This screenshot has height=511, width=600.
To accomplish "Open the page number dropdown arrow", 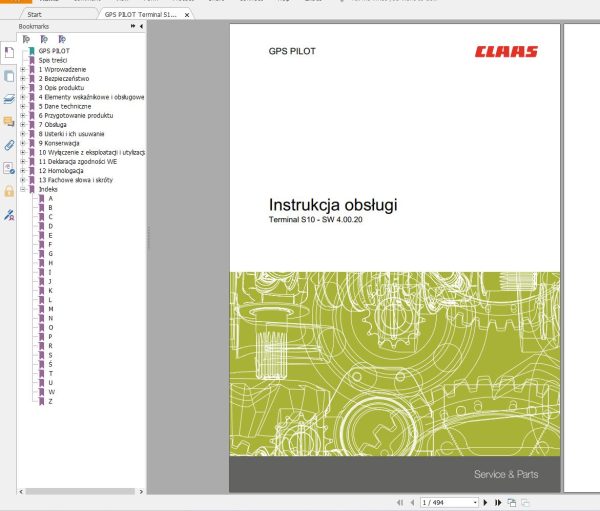I will [x=475, y=502].
